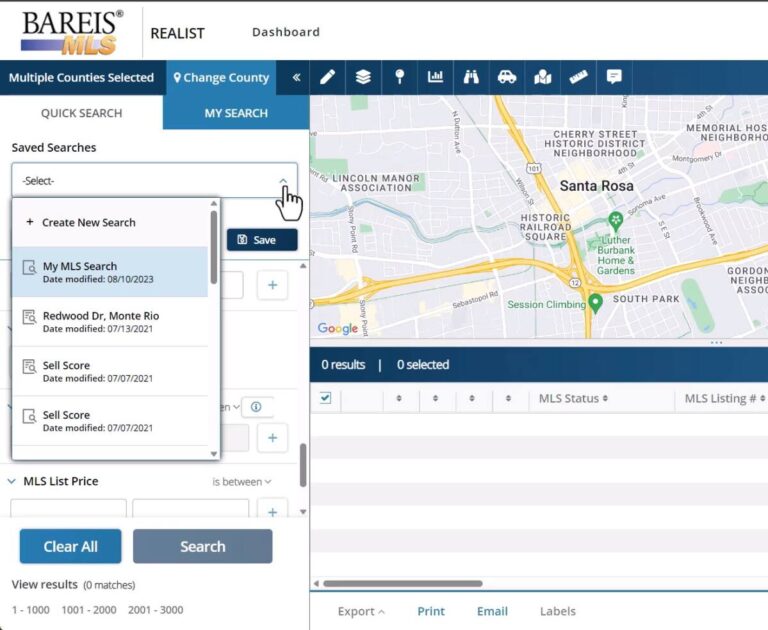Click the MLS List Price maximum field

pos(191,508)
